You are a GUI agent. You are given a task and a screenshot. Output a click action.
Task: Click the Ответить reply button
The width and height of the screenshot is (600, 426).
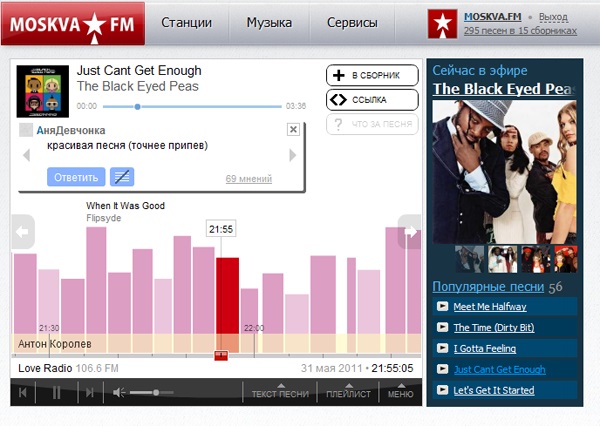(x=76, y=177)
